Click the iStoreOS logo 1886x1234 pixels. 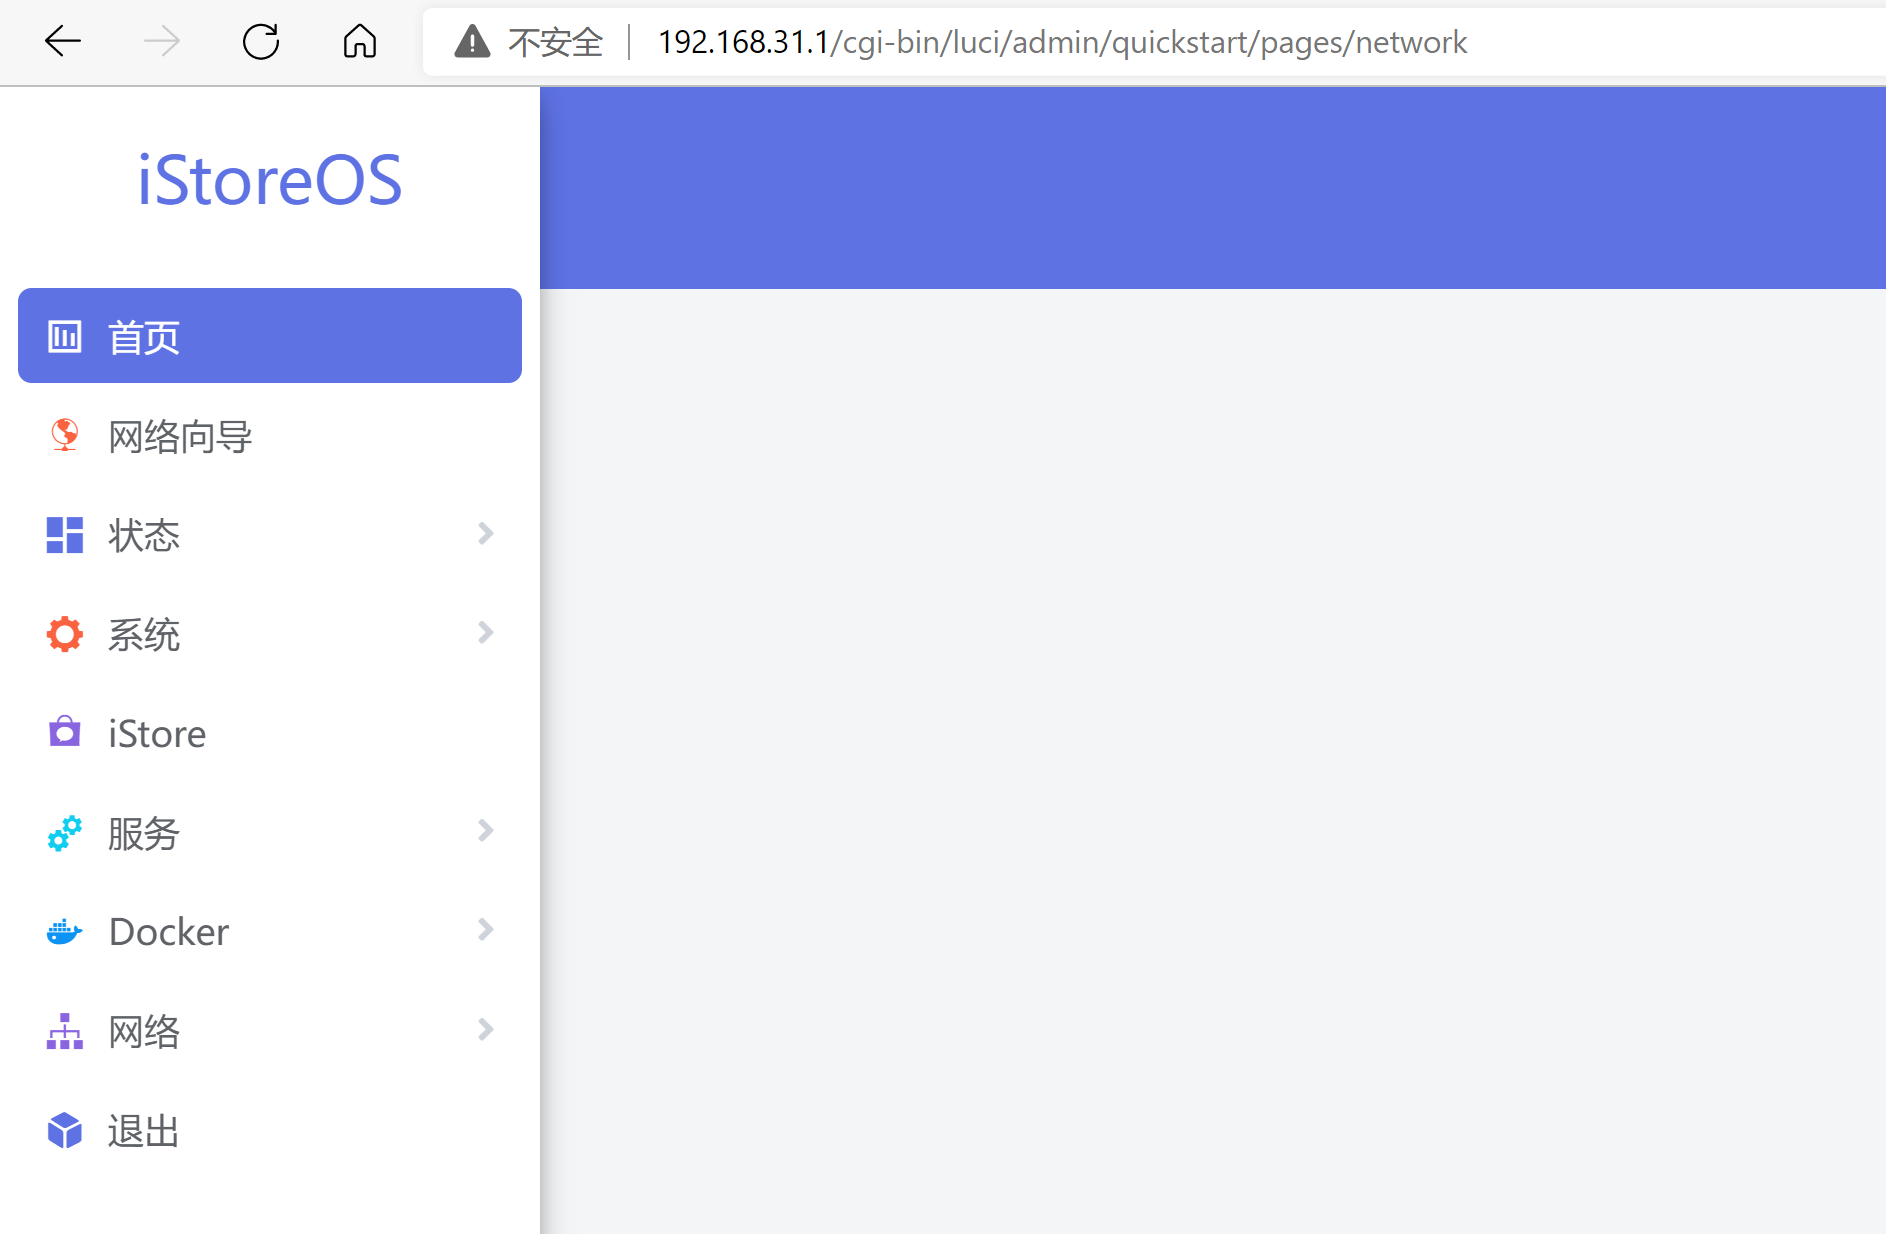pyautogui.click(x=270, y=180)
